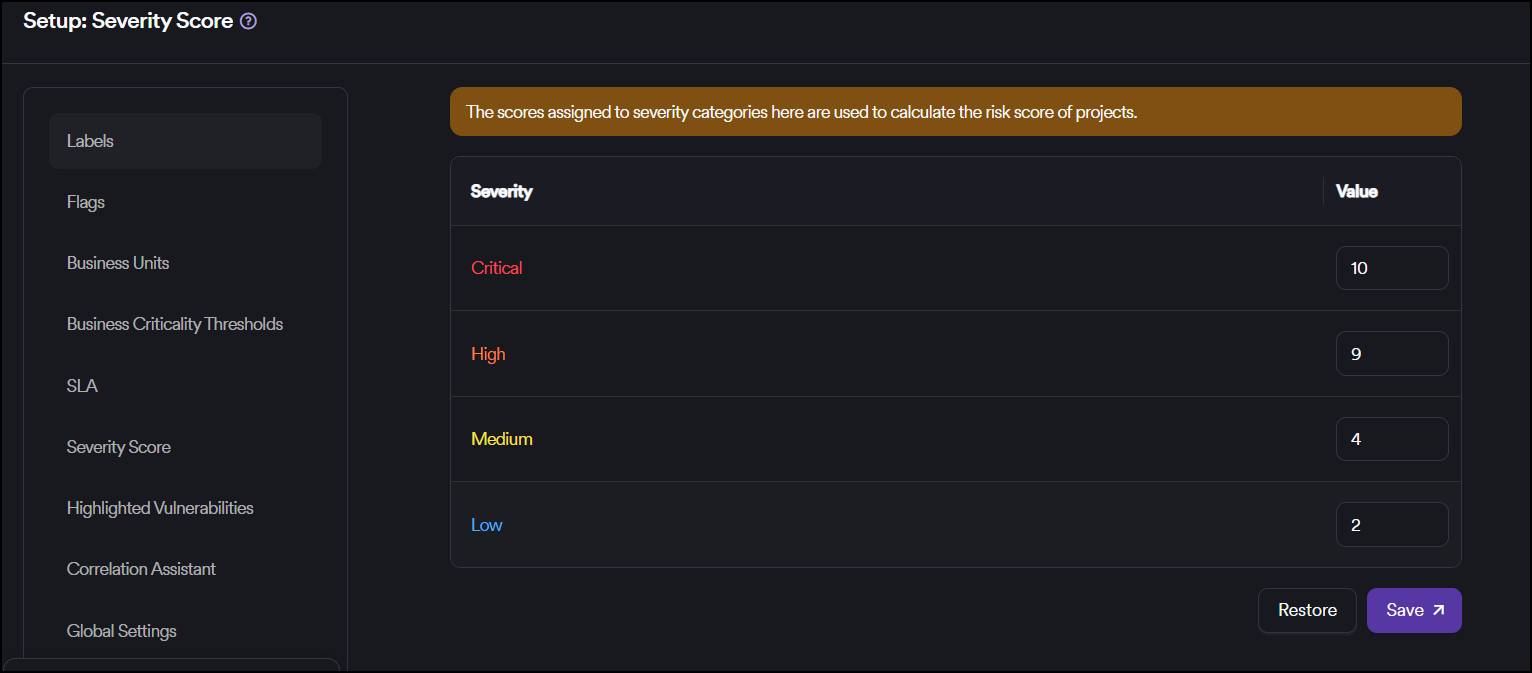Screen dimensions: 1532x673
Task: Navigate to the SLA setup page
Action: (x=82, y=386)
